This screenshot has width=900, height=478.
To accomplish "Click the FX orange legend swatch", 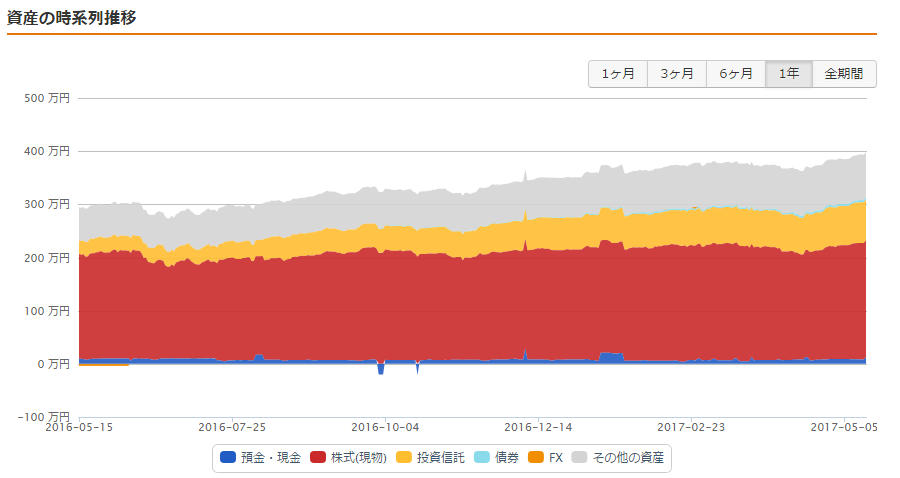I will [536, 457].
